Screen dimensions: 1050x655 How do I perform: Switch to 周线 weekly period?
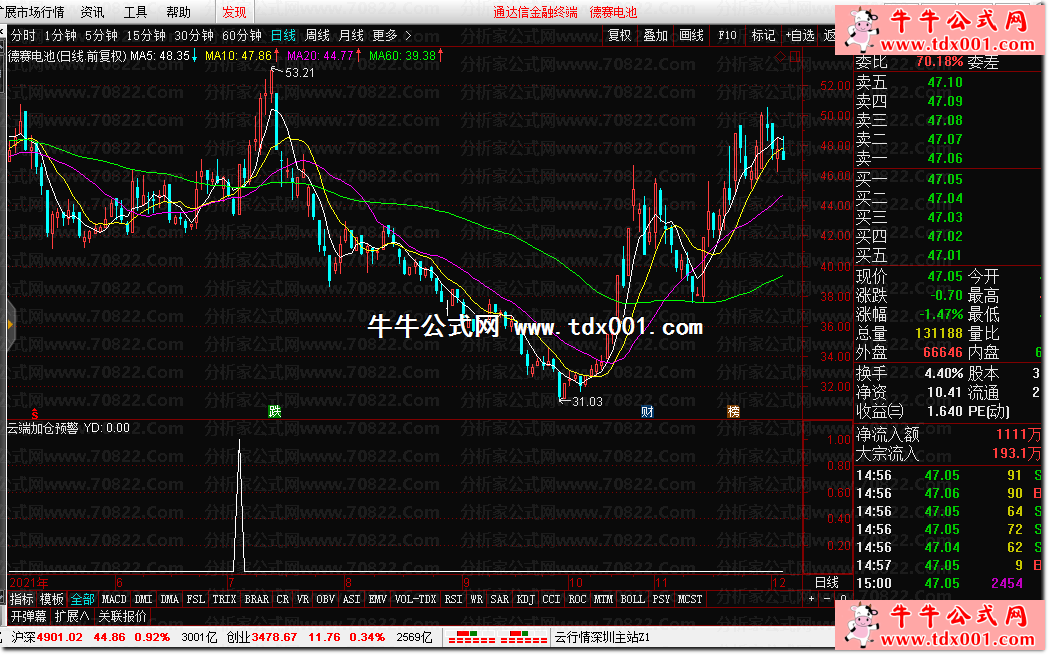(317, 35)
